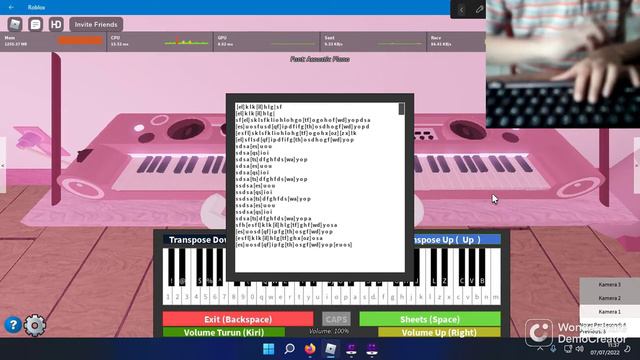The height and width of the screenshot is (360, 640).
Task: Open the gear settings icon
Action: 35,325
